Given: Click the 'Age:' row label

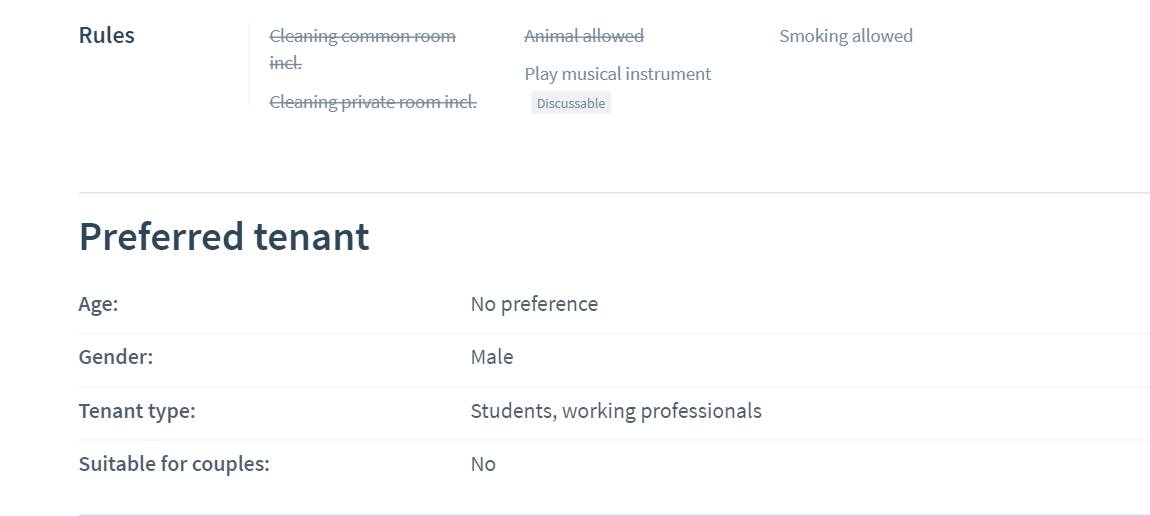Looking at the screenshot, I should pyautogui.click(x=98, y=303).
